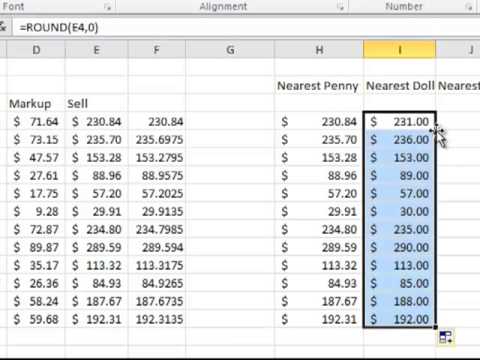Select Nearest Penny cell 113.32
Screen dimensions: 480x360
click(x=319, y=266)
